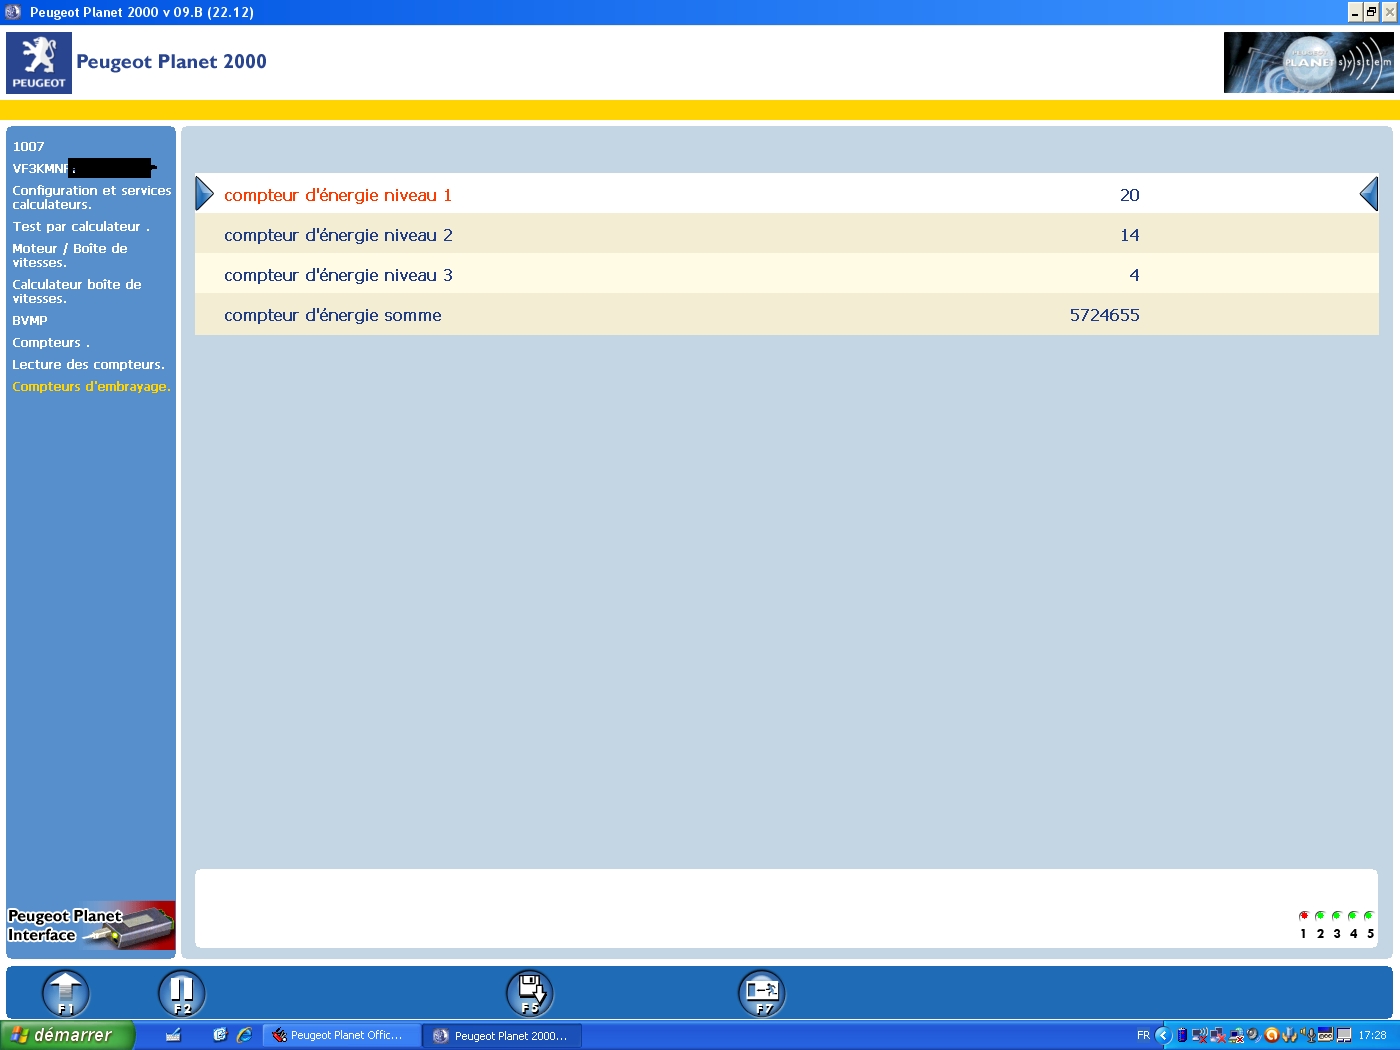Image resolution: width=1400 pixels, height=1050 pixels.
Task: Click the Peugeot Planet Interface image
Action: [x=91, y=925]
